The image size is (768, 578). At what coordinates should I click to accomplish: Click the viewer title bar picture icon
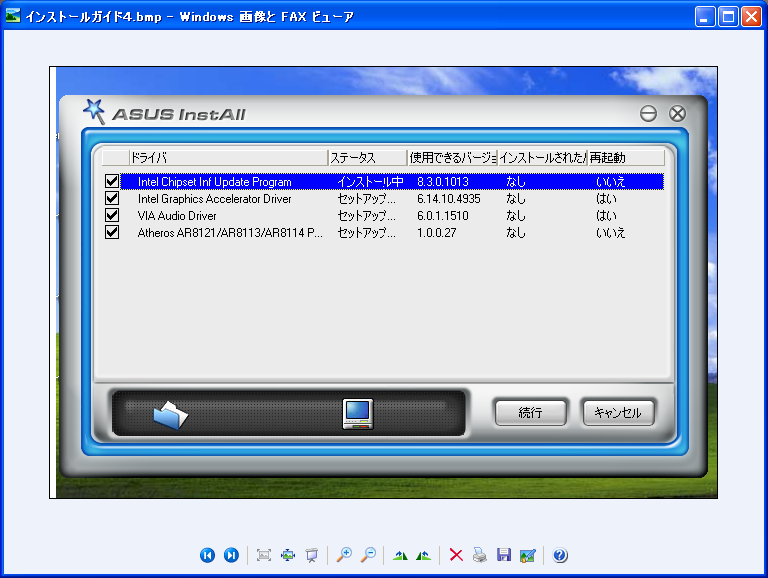[13, 16]
